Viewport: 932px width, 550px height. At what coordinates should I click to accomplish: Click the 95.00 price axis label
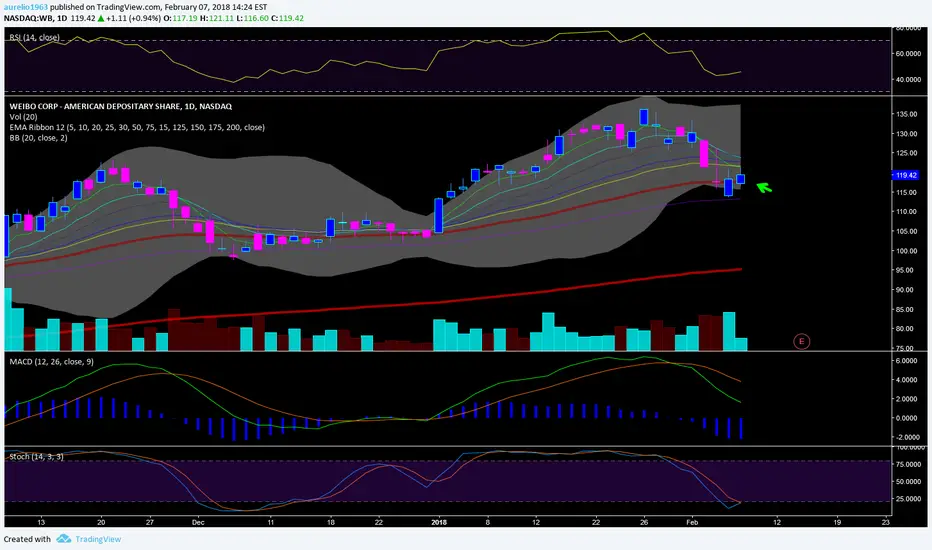tap(907, 271)
